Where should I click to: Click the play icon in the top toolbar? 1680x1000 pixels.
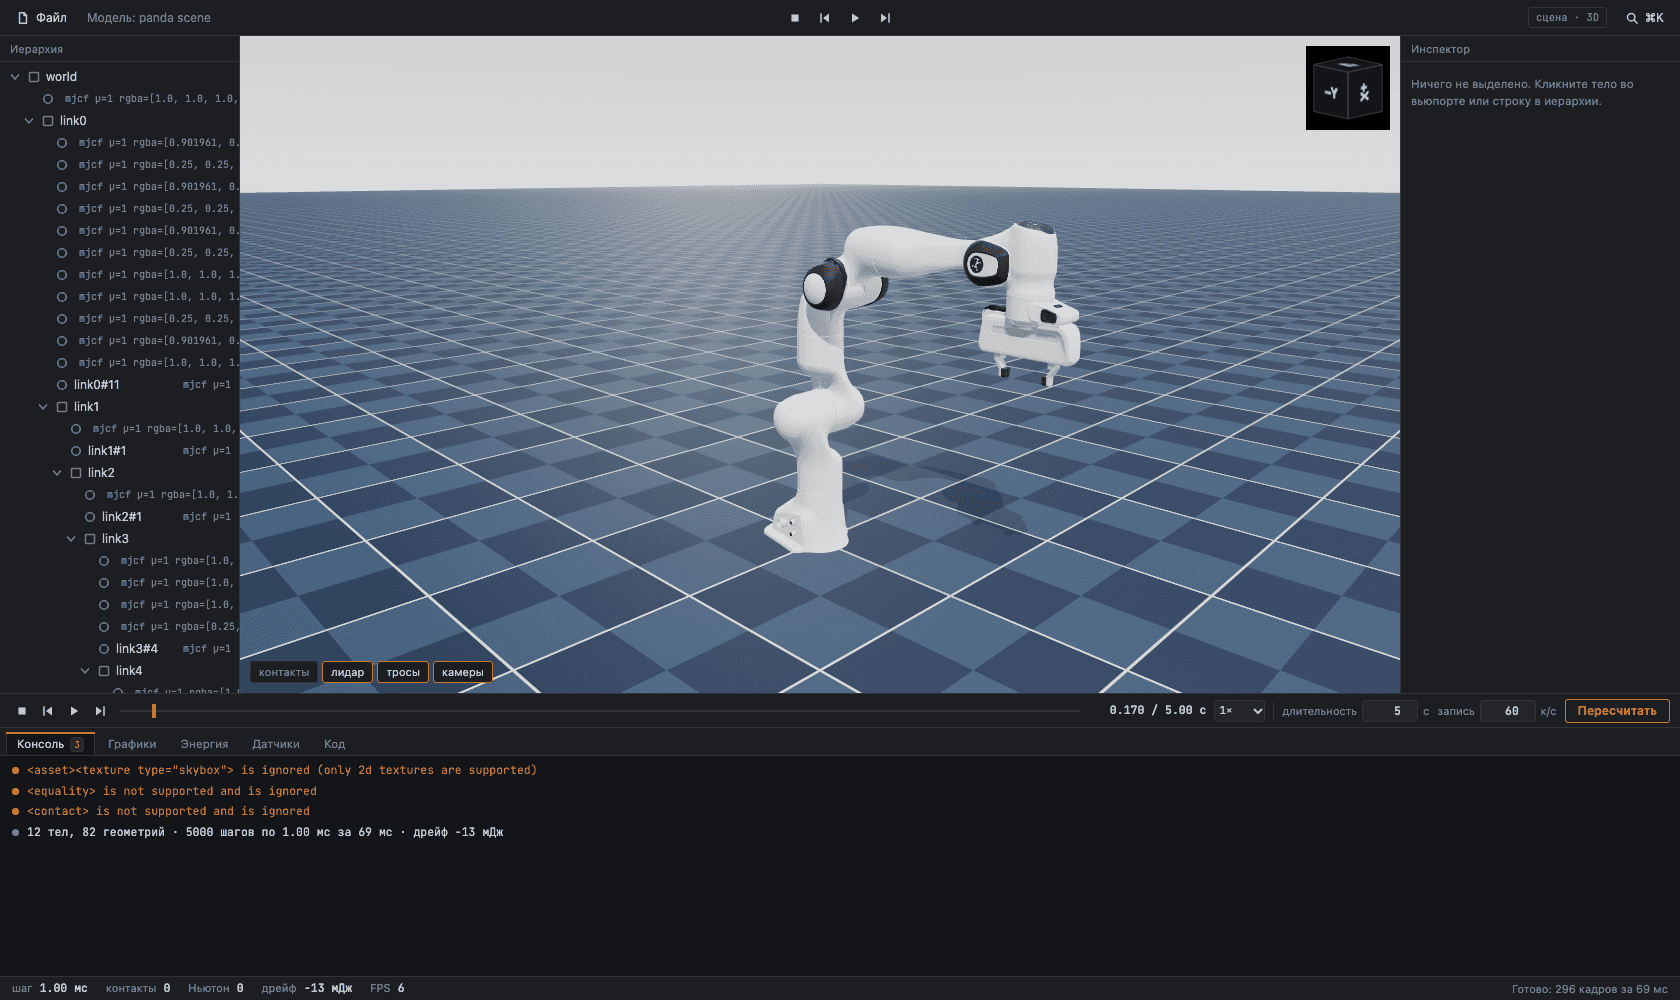pos(855,18)
